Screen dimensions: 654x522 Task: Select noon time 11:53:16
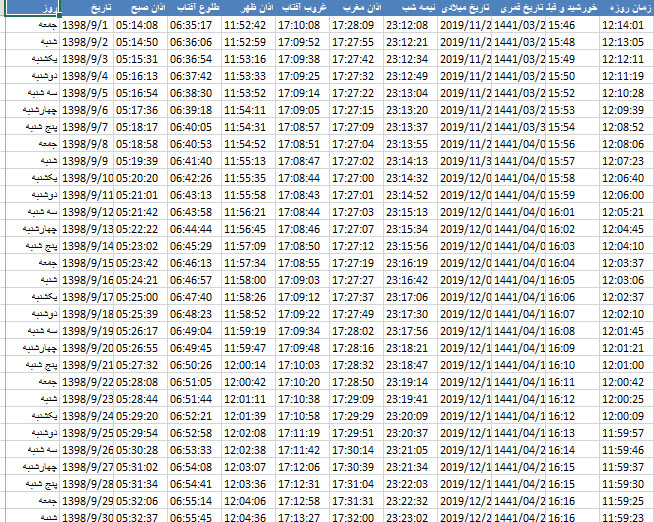tap(248, 59)
